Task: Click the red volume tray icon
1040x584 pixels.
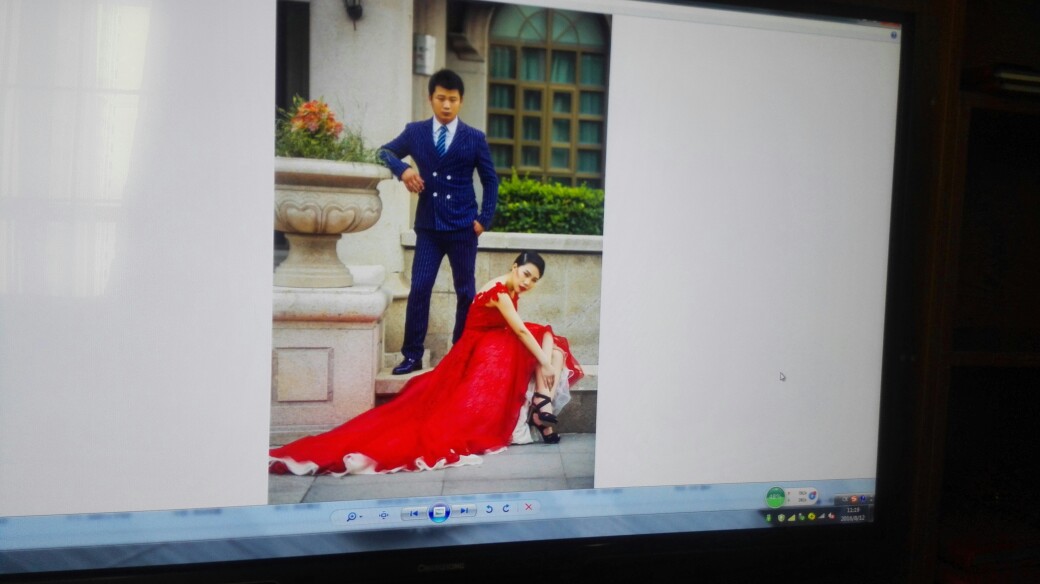Action: pos(830,516)
